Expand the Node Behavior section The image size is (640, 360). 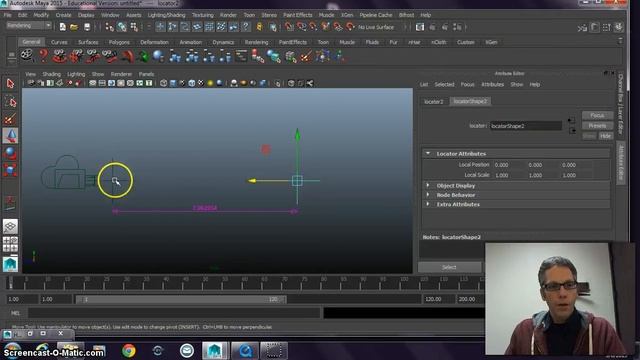(x=428, y=195)
